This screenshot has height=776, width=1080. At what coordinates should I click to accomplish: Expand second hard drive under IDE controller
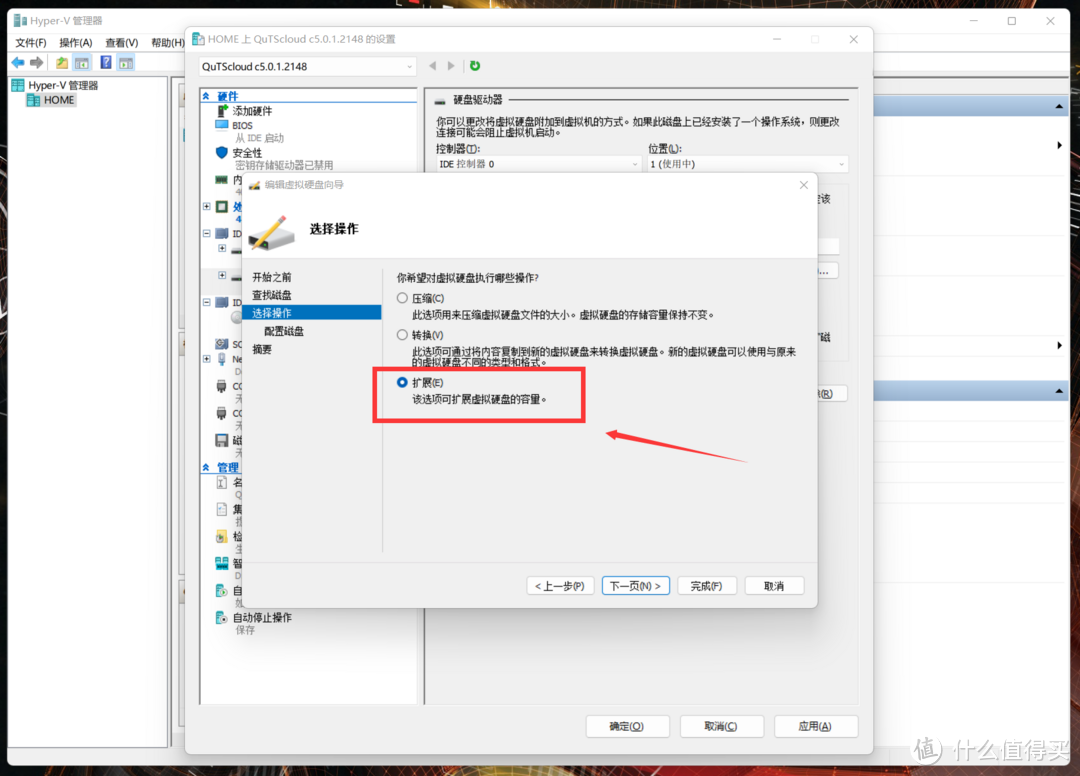click(222, 275)
